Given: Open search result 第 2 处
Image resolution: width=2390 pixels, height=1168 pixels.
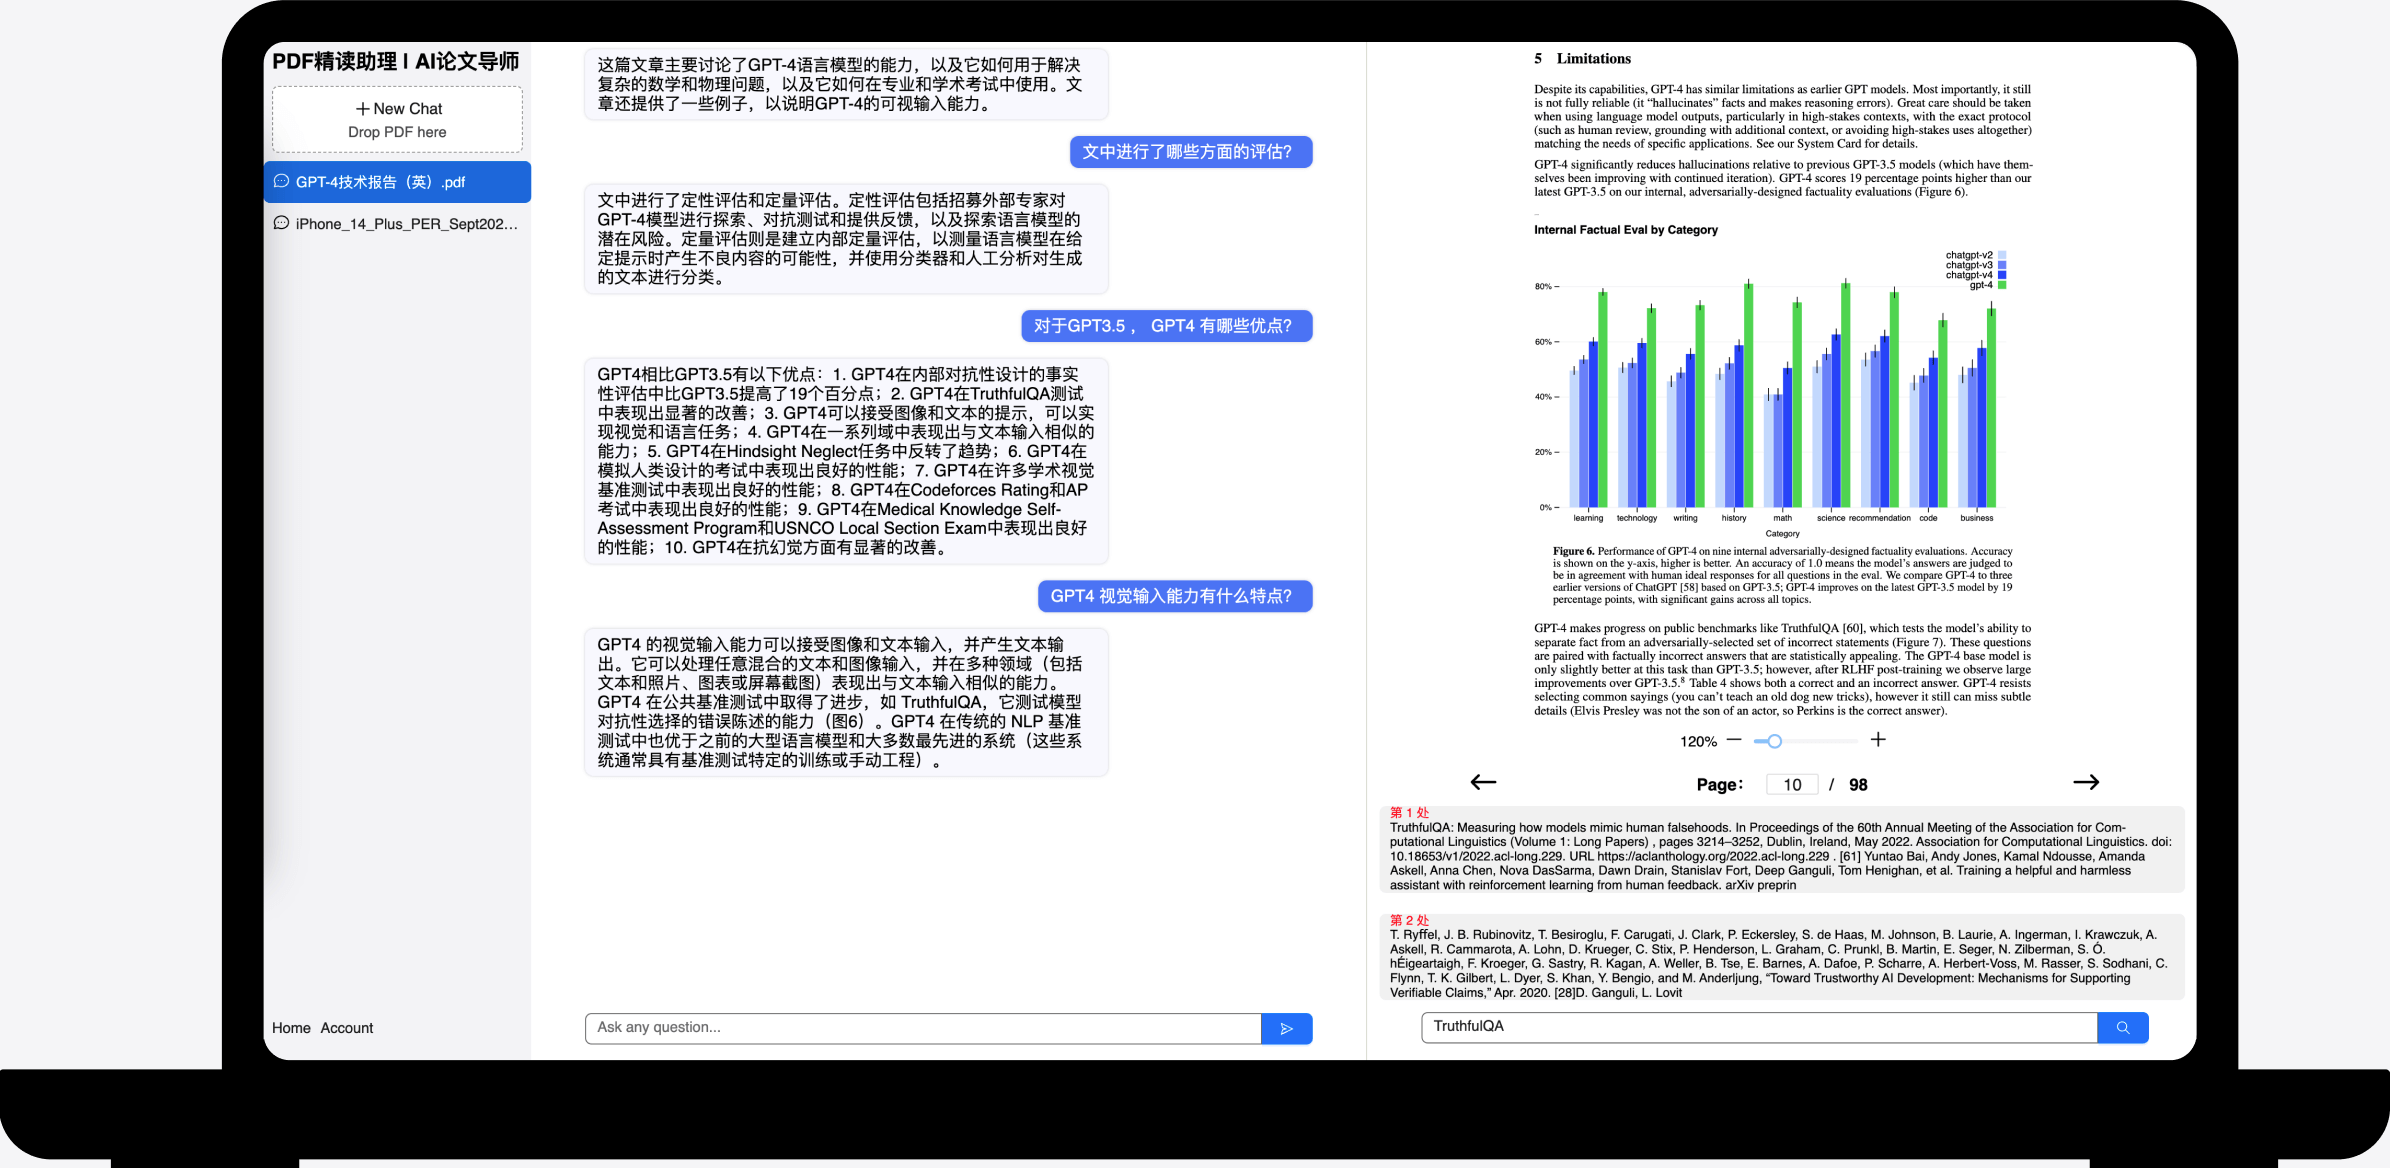Looking at the screenshot, I should [x=1409, y=921].
